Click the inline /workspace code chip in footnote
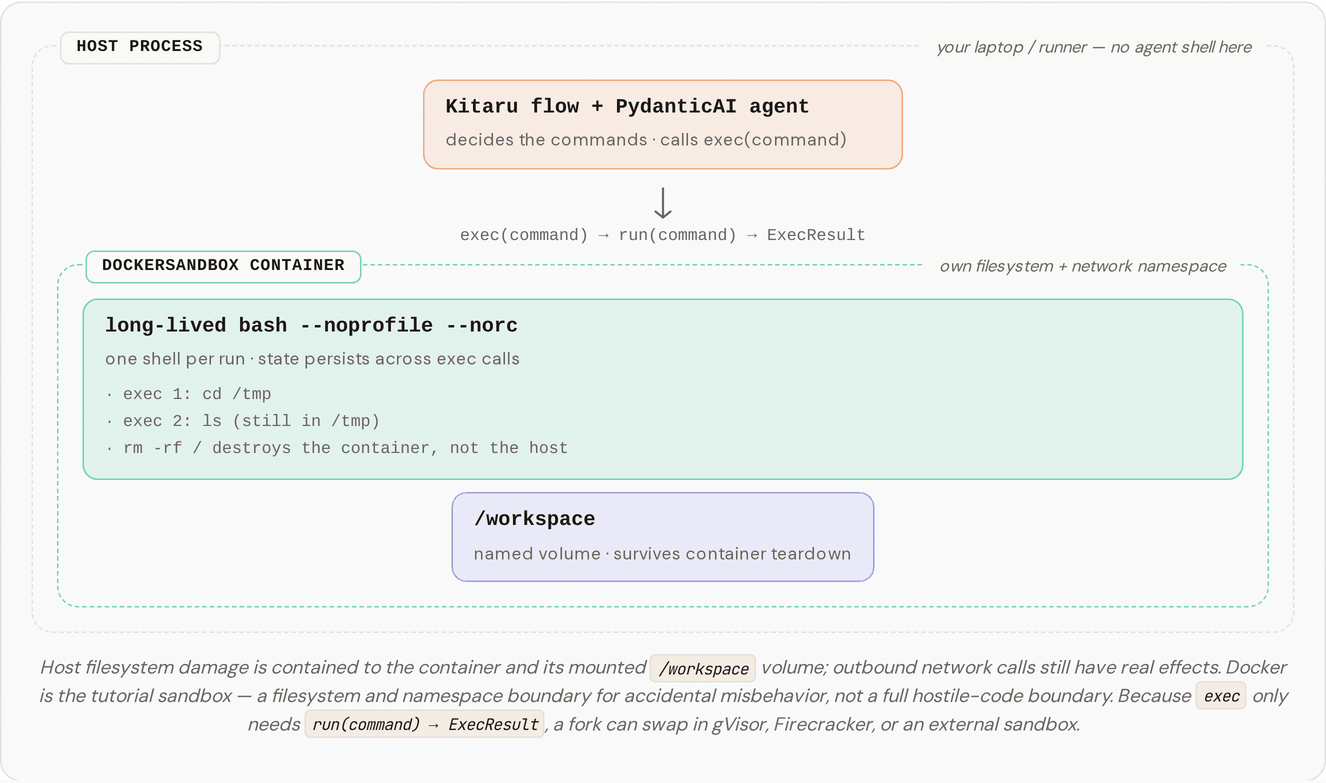This screenshot has height=783, width=1326. [703, 669]
